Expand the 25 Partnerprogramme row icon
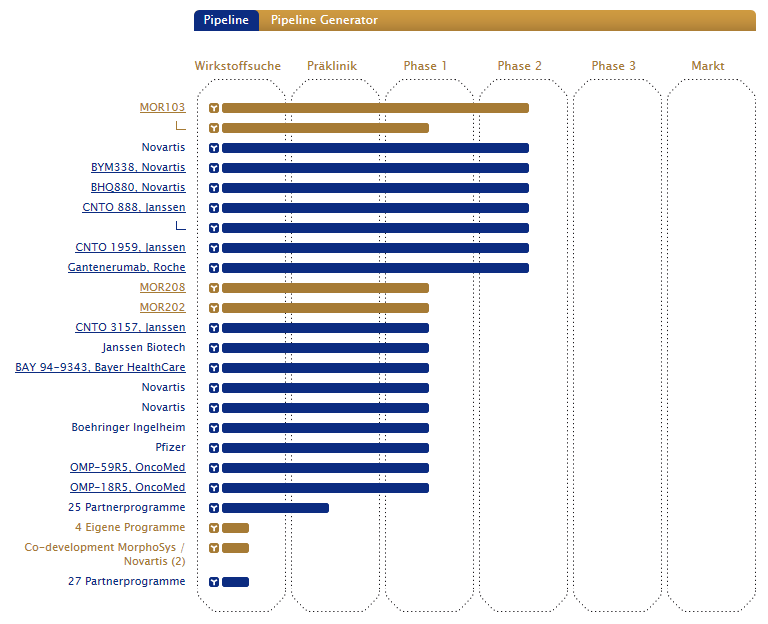 214,508
